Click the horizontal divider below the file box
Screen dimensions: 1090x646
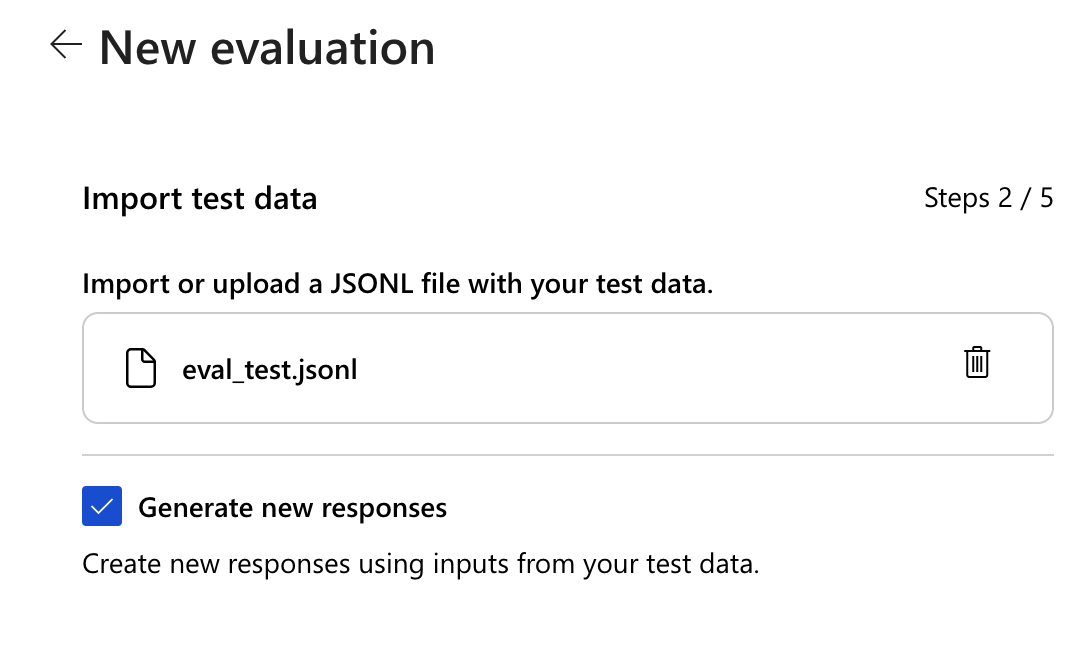coord(567,455)
